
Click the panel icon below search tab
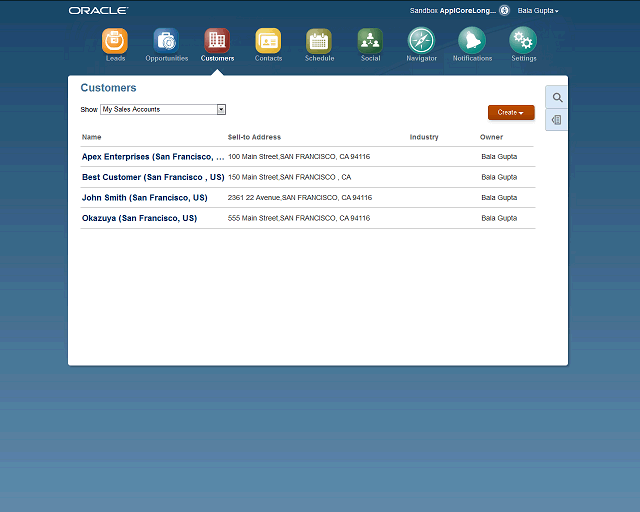[x=557, y=120]
